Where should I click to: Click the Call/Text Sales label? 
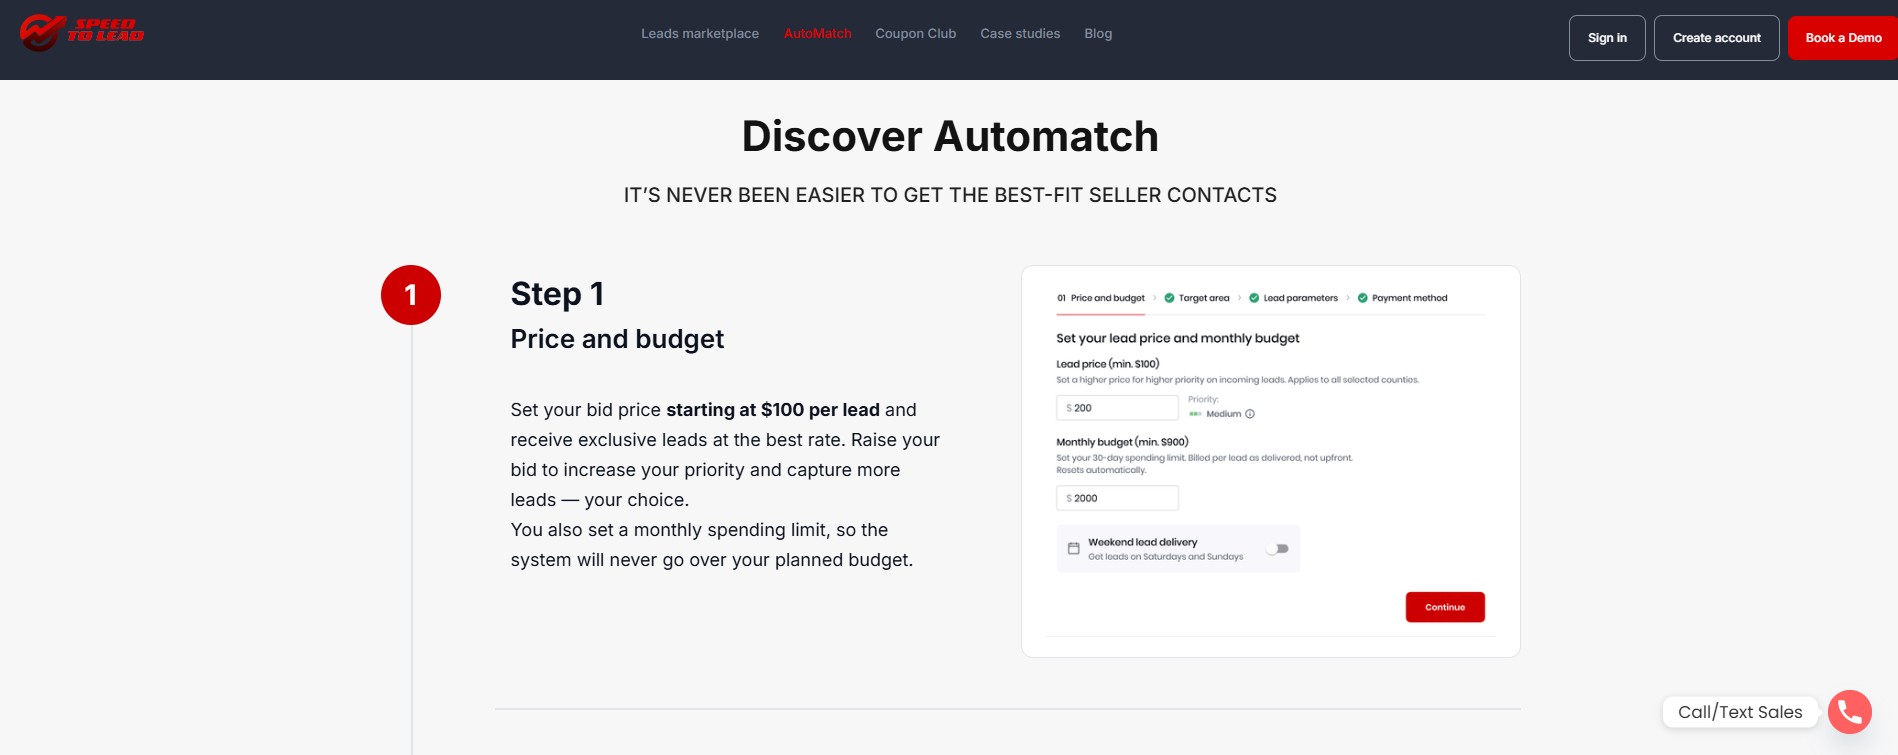1740,712
